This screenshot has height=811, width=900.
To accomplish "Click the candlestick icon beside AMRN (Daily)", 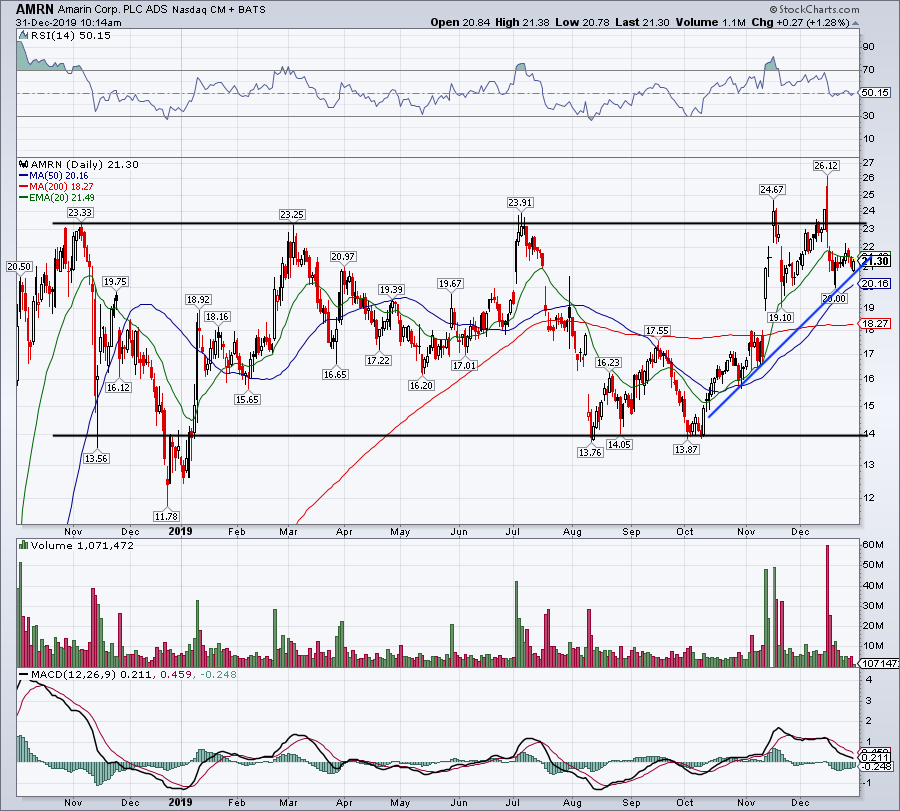I will coord(24,164).
